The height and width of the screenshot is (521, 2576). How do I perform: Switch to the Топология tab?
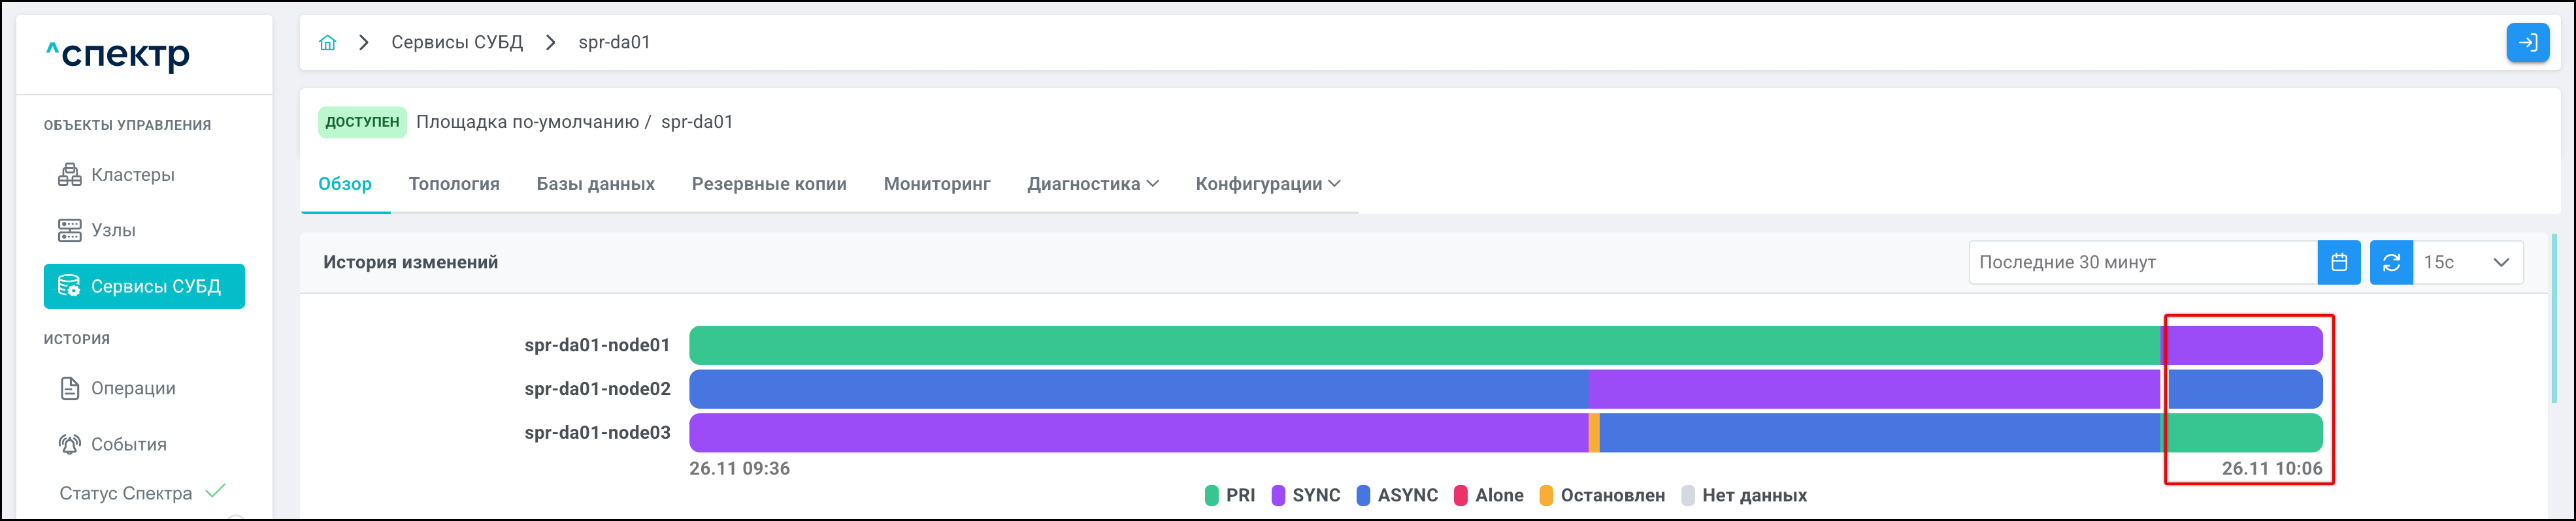(x=454, y=184)
